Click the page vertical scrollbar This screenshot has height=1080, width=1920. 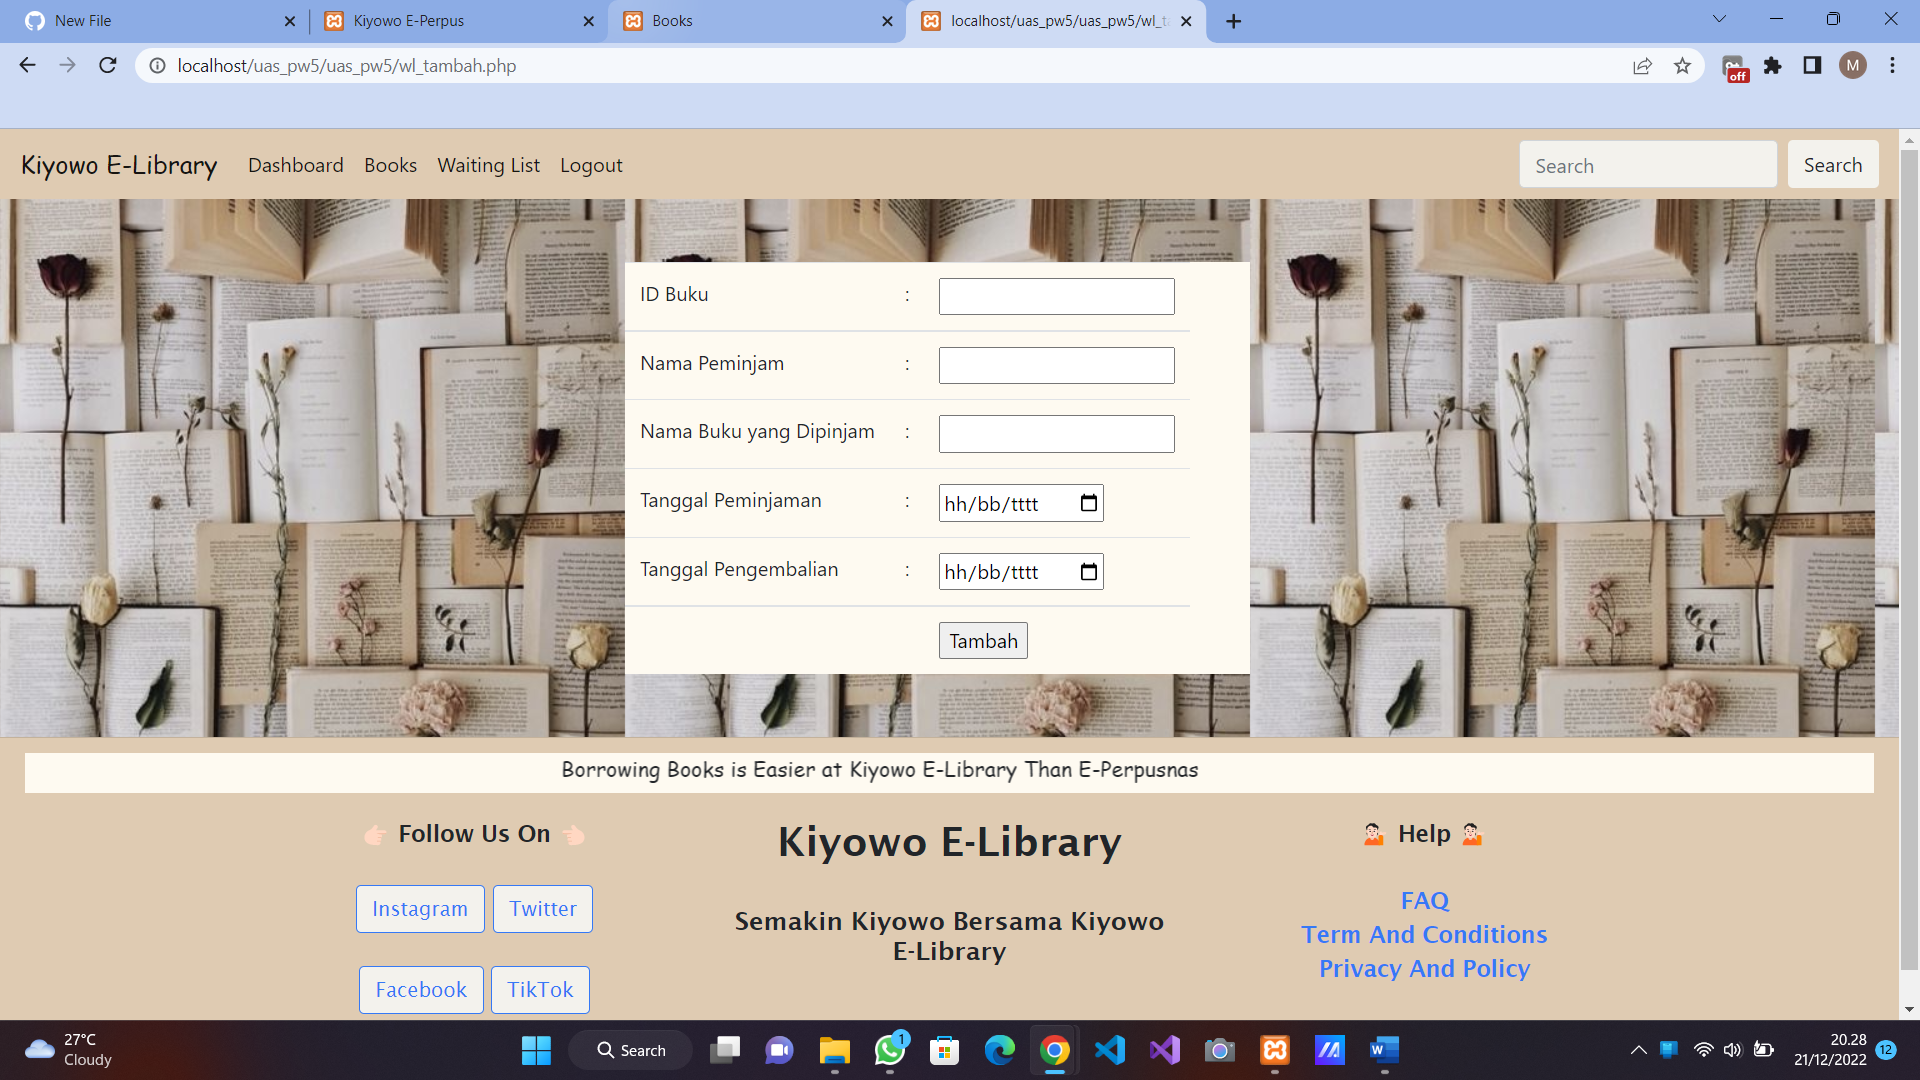[1909, 560]
